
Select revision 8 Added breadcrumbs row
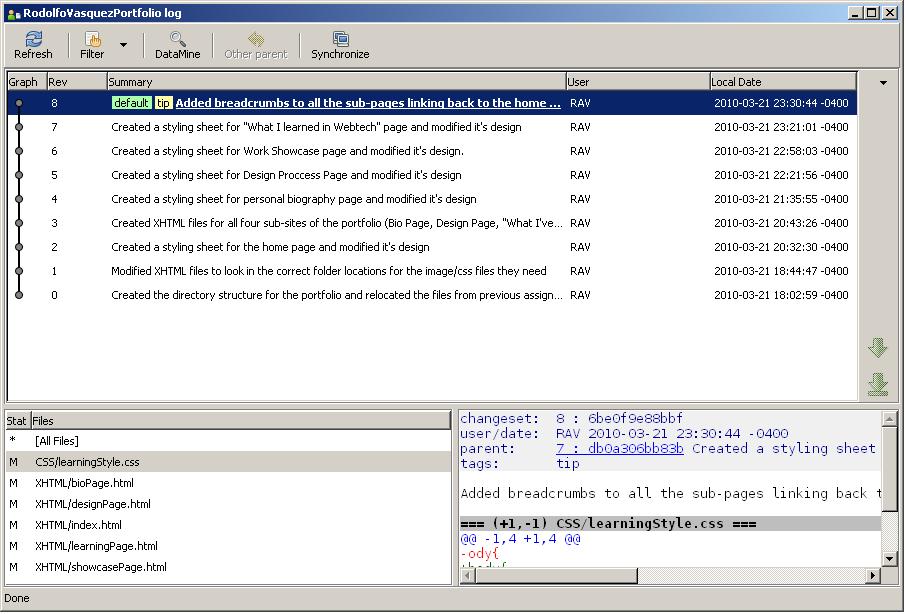pyautogui.click(x=432, y=103)
